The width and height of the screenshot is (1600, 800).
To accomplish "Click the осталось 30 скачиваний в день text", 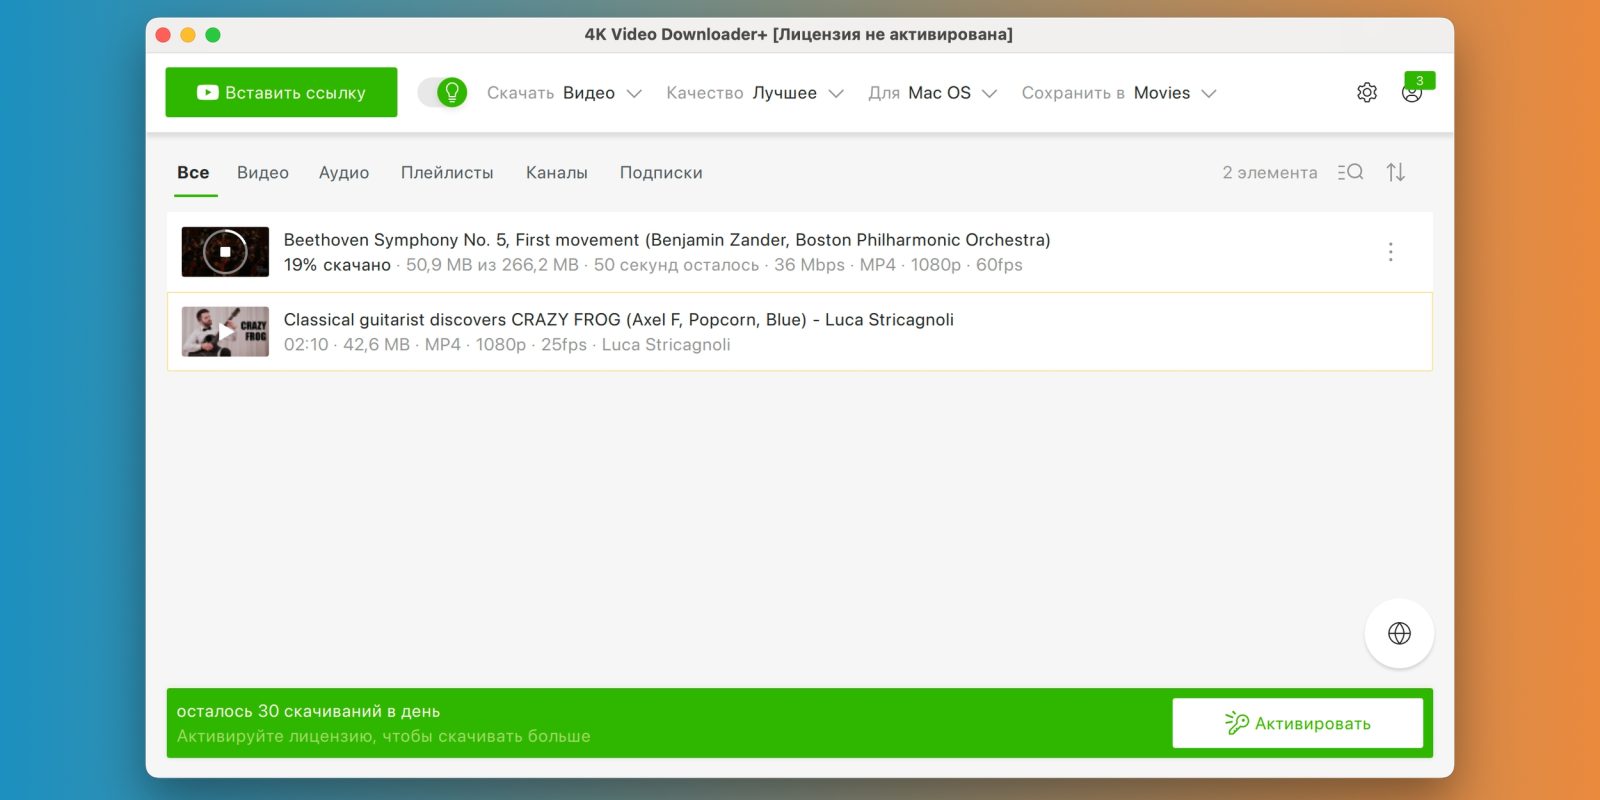I will [308, 711].
